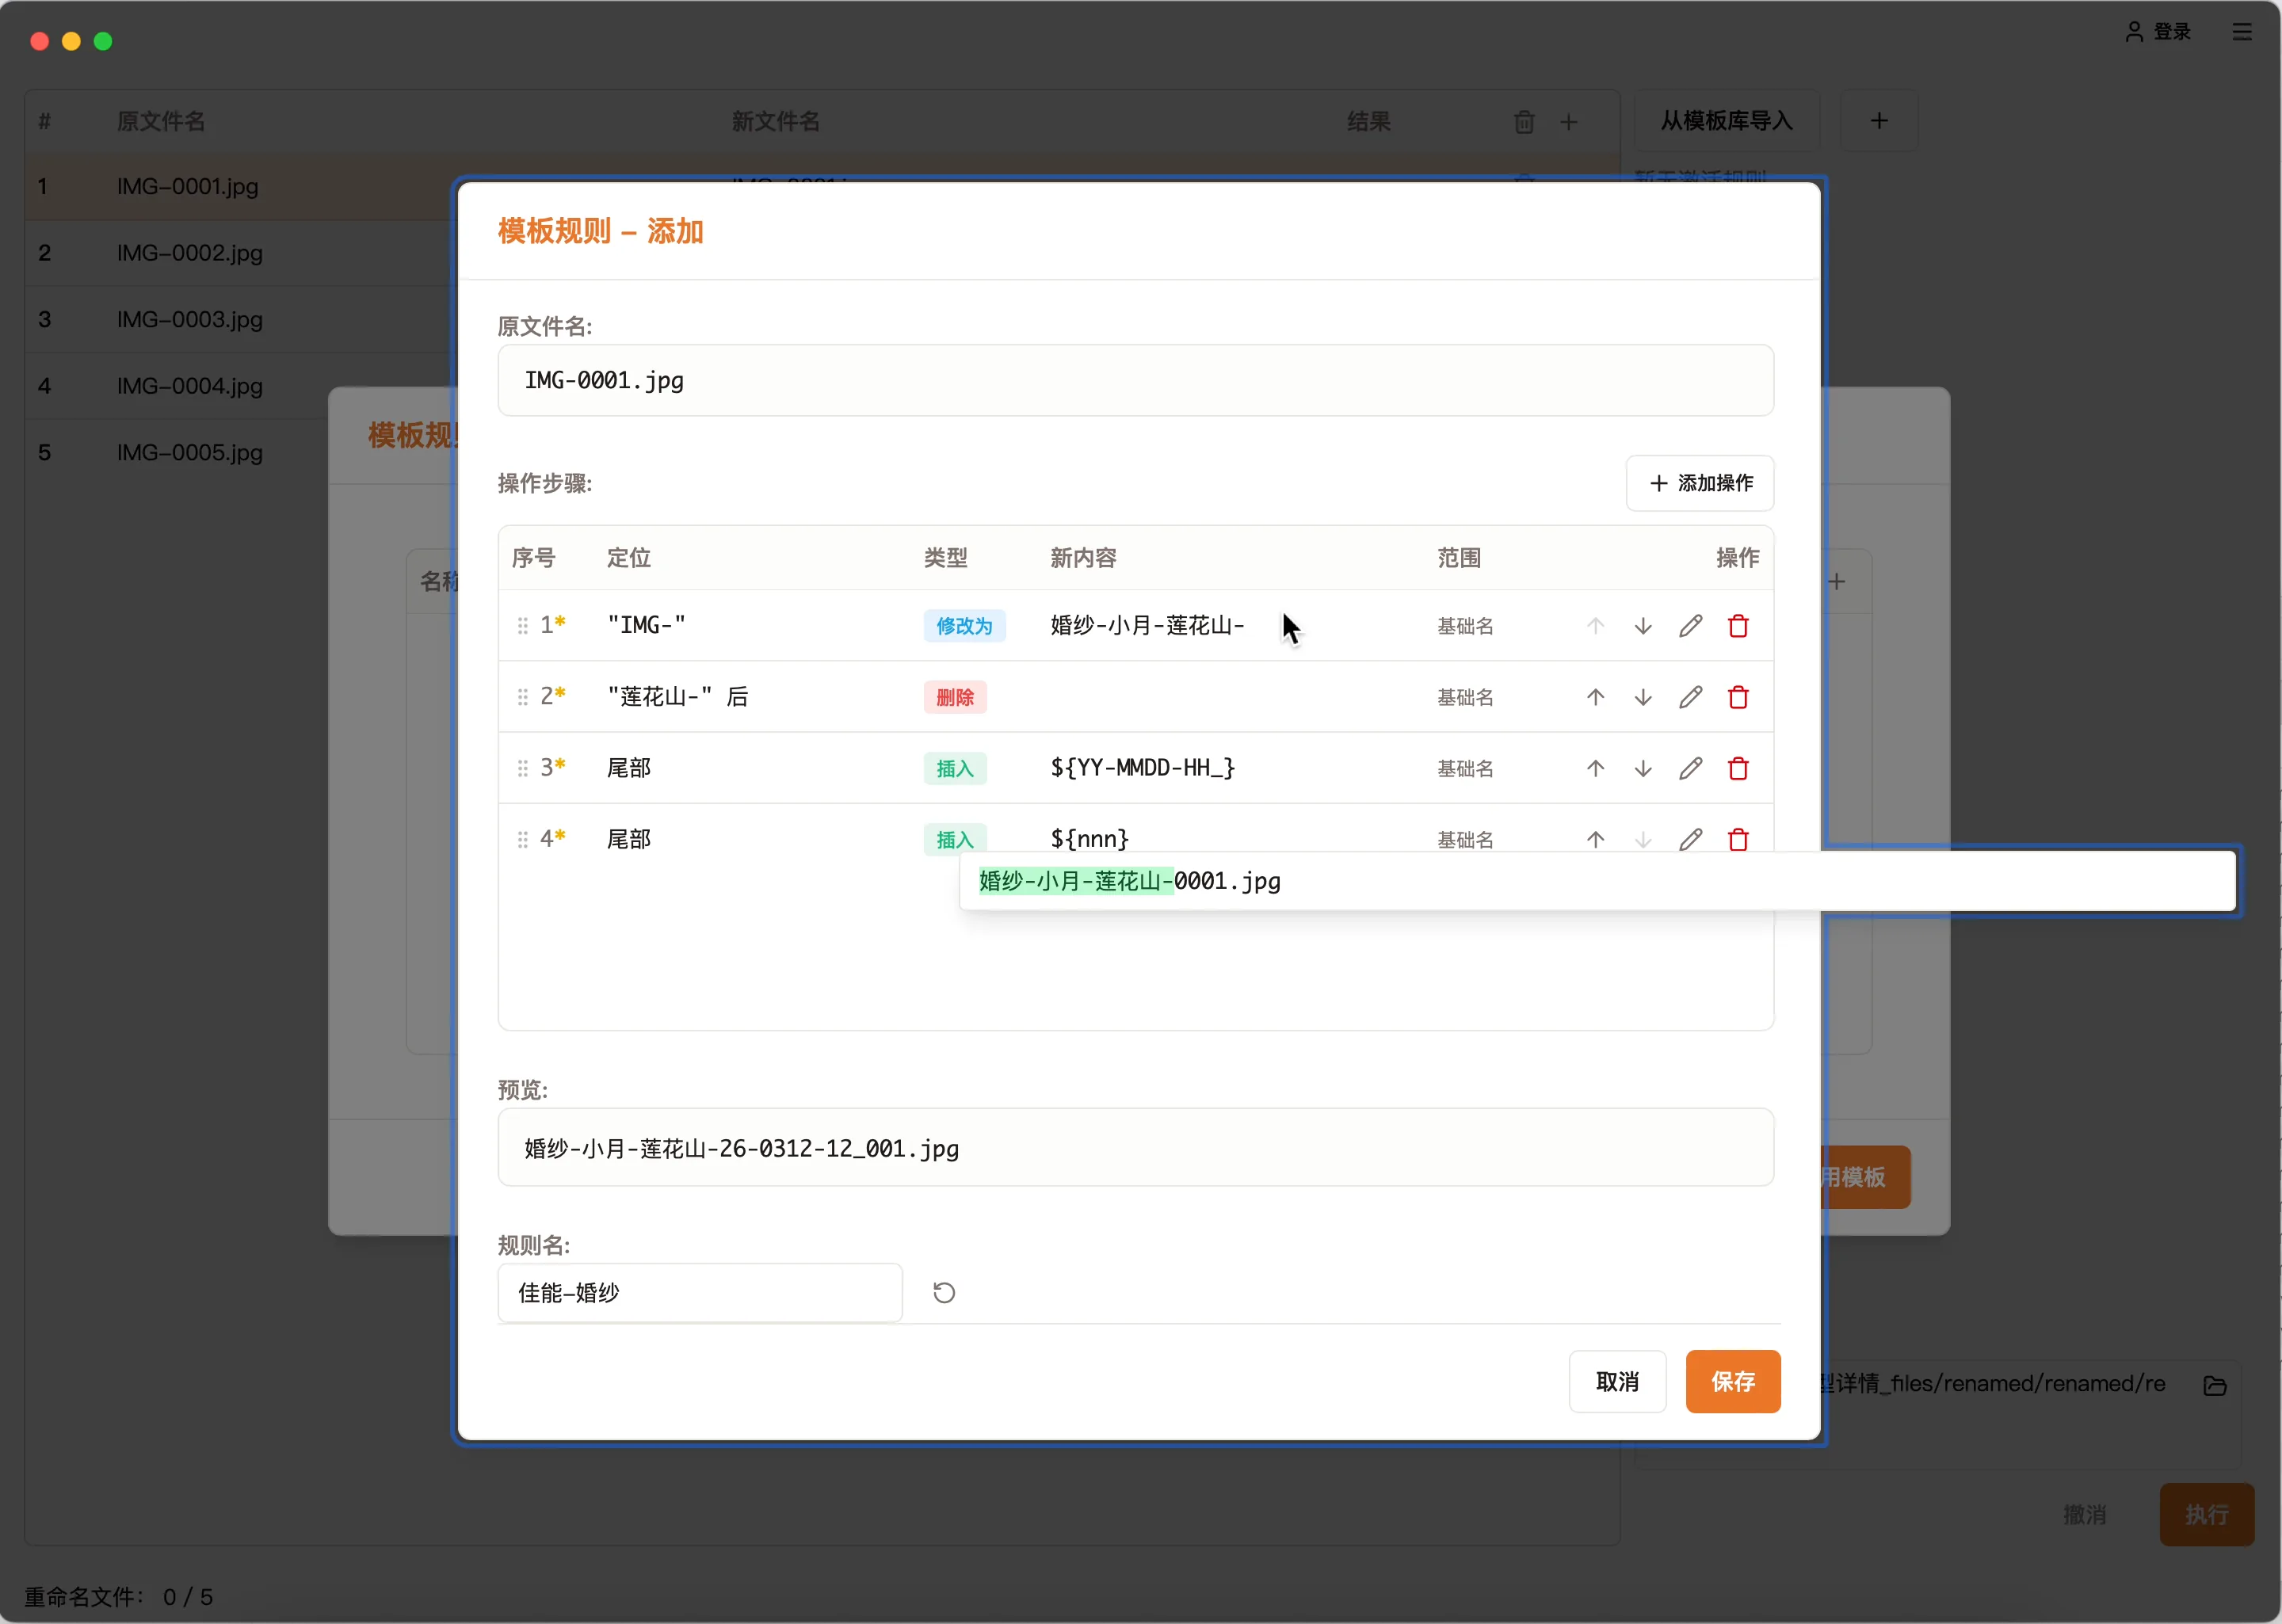2282x1624 pixels.
Task: Focus the 规则名 field containing 佳能-婚纱
Action: click(700, 1293)
